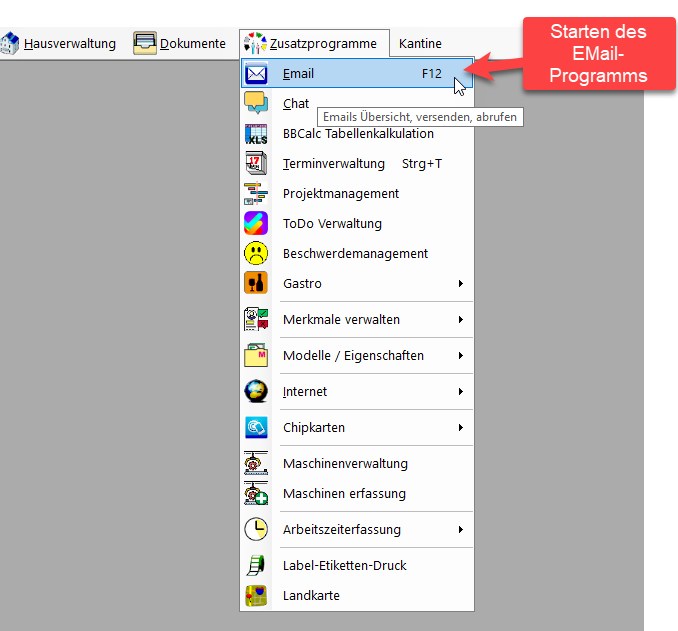
Task: Select Merkmale verwalten entry
Action: [x=357, y=319]
